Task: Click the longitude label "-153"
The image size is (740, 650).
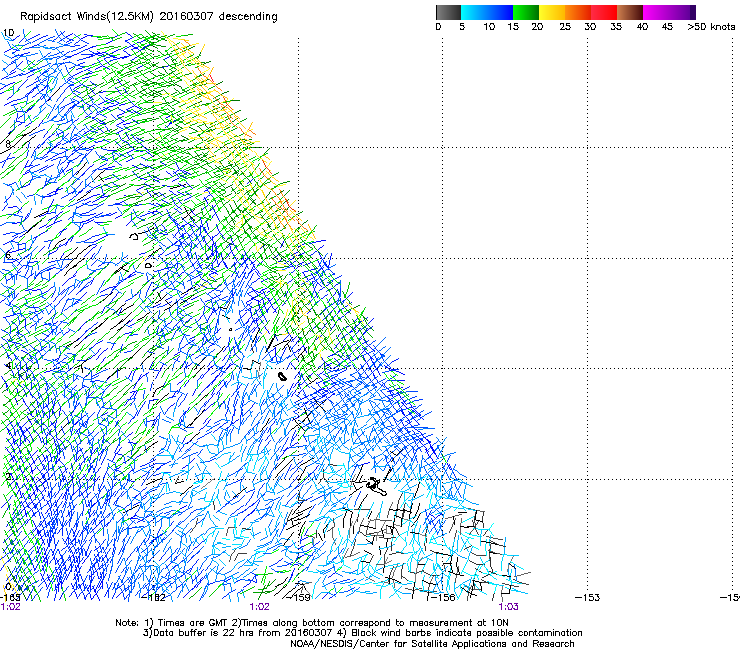Action: click(x=588, y=598)
